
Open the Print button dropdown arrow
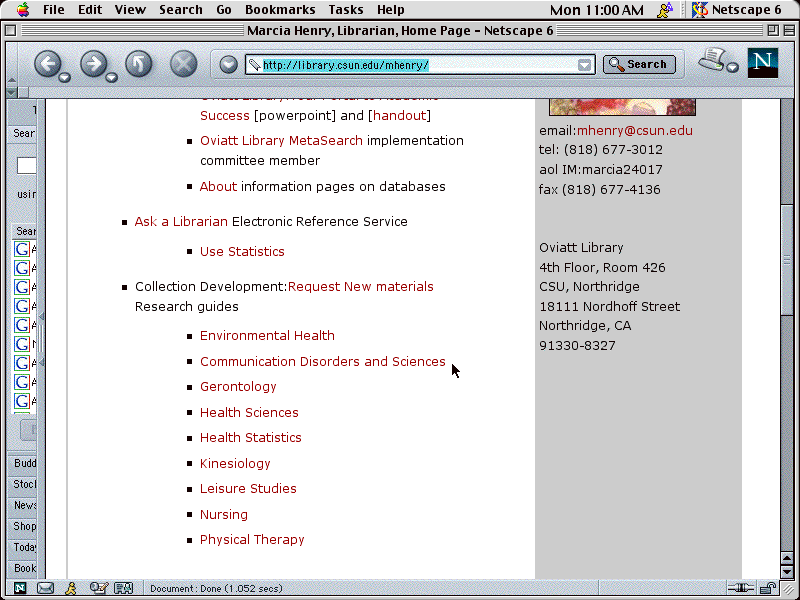733,67
